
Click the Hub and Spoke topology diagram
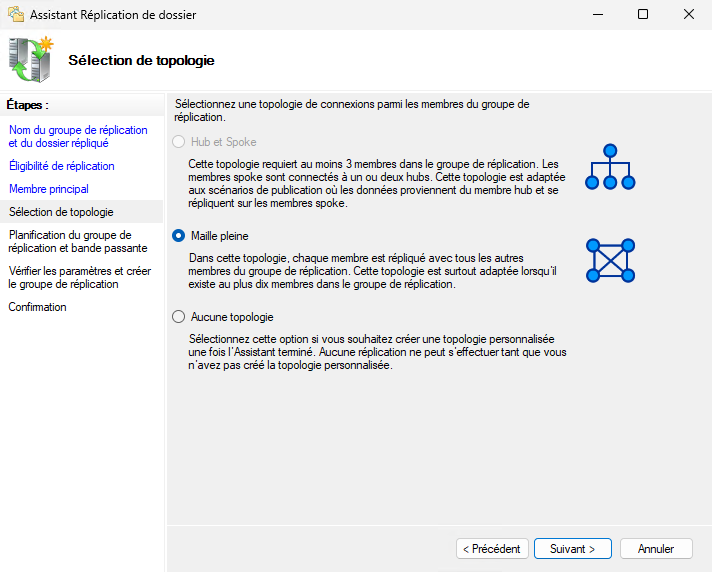[x=610, y=167]
